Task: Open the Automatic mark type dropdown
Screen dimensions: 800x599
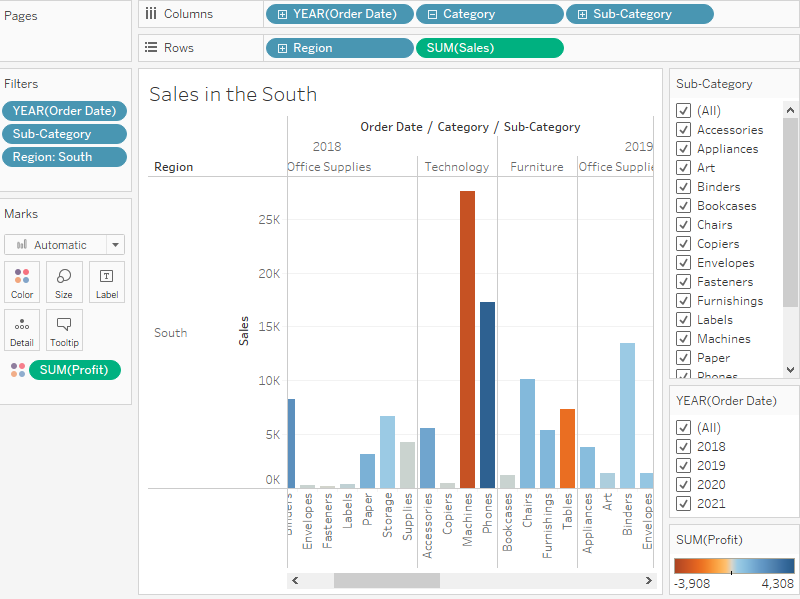Action: pyautogui.click(x=116, y=245)
